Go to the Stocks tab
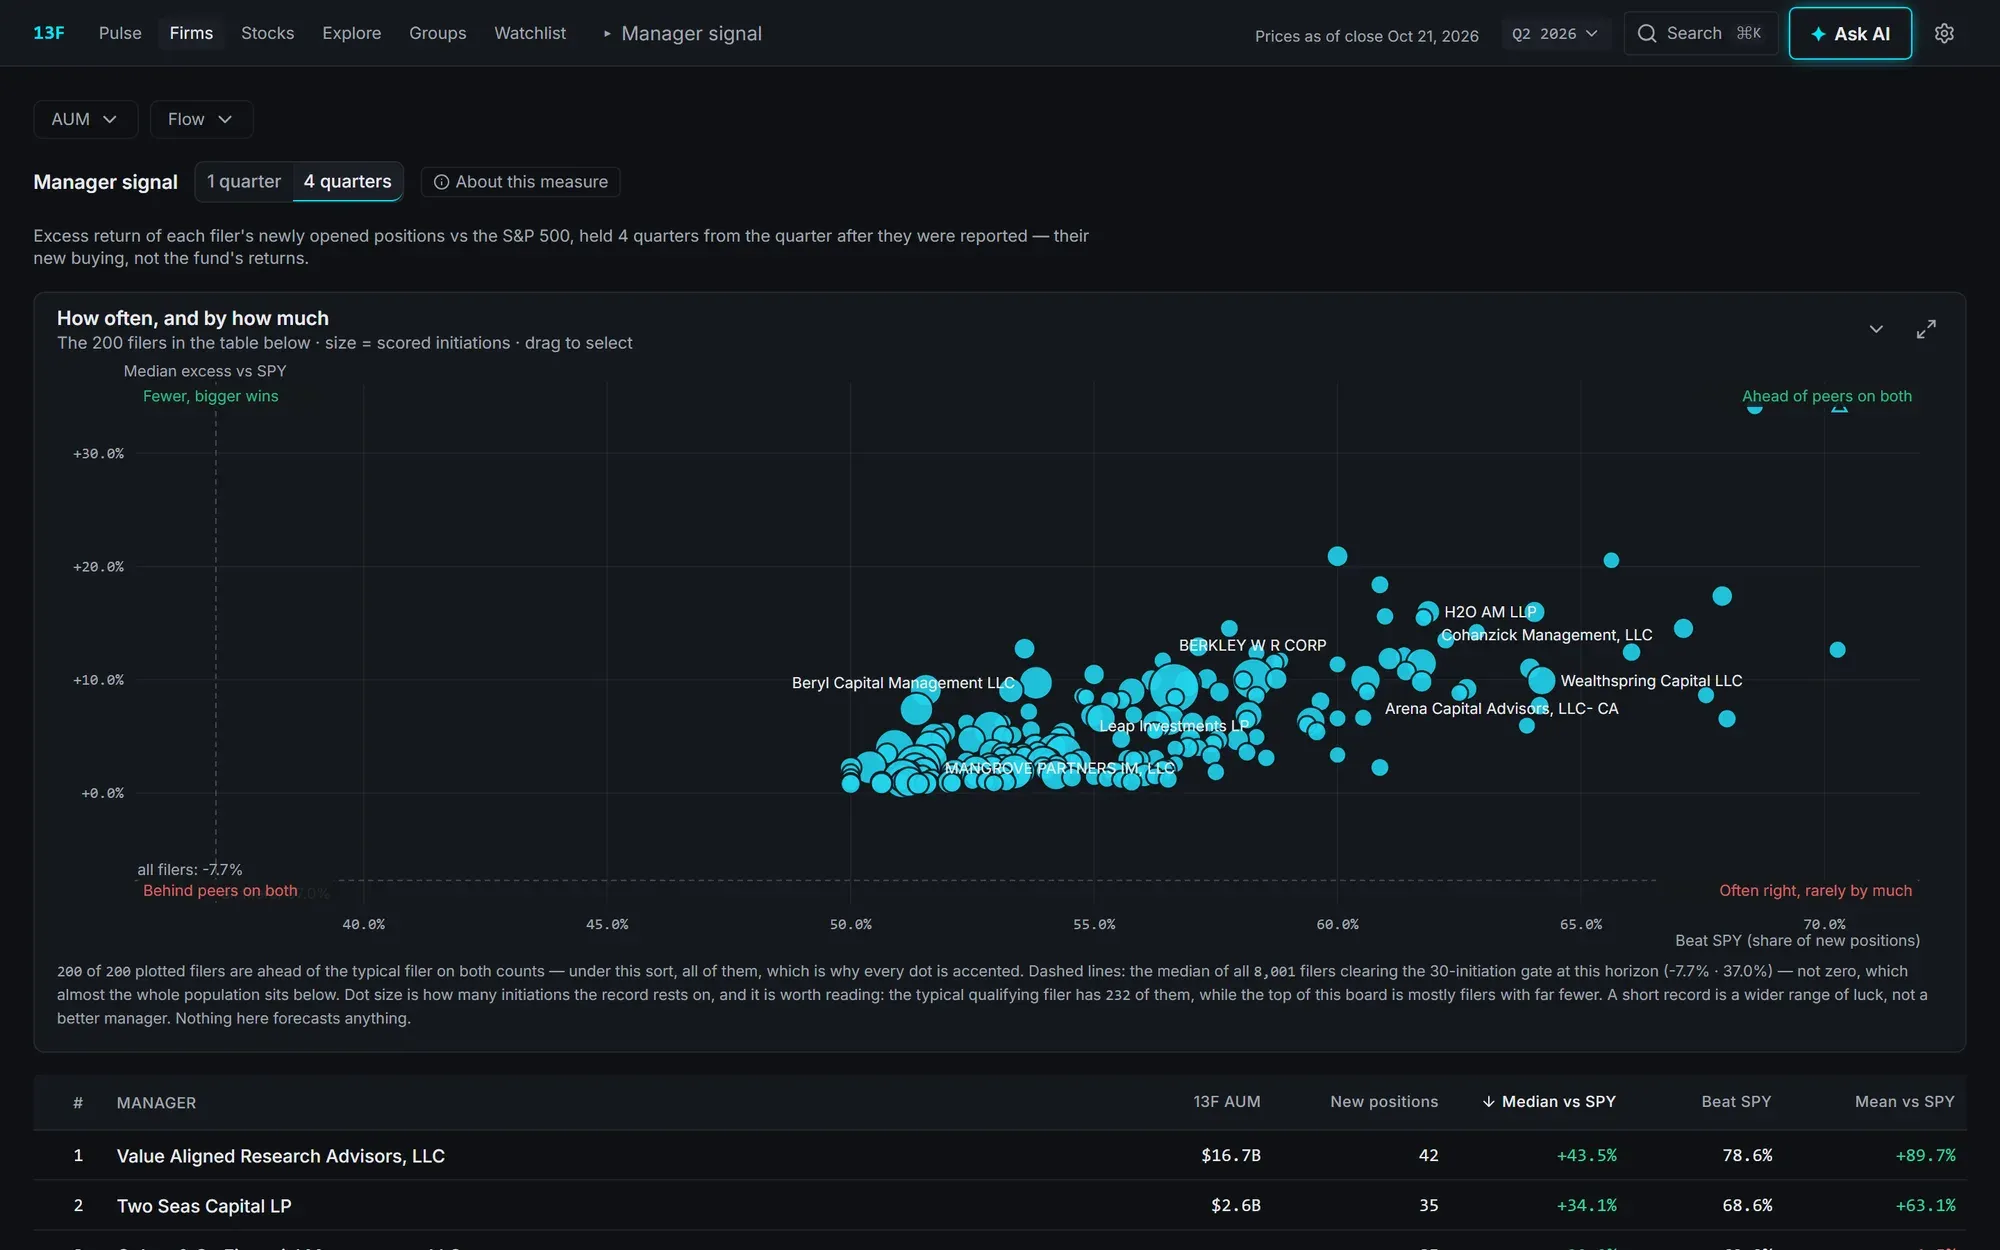 coord(267,33)
